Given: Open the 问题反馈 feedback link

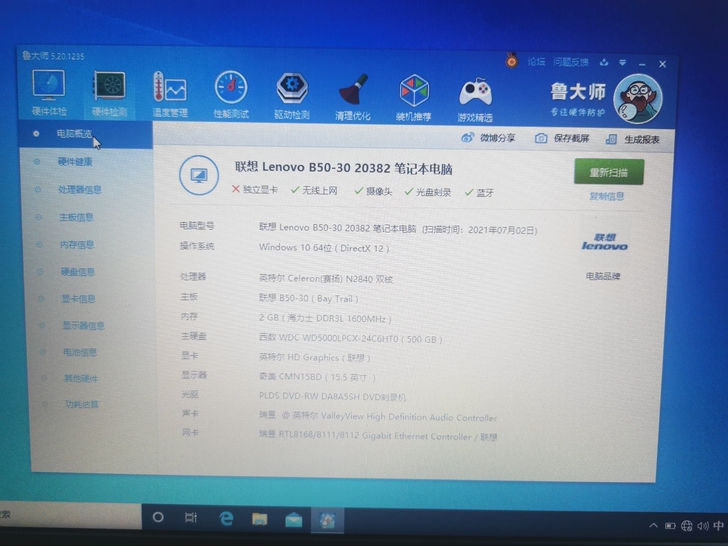Looking at the screenshot, I should (x=571, y=62).
